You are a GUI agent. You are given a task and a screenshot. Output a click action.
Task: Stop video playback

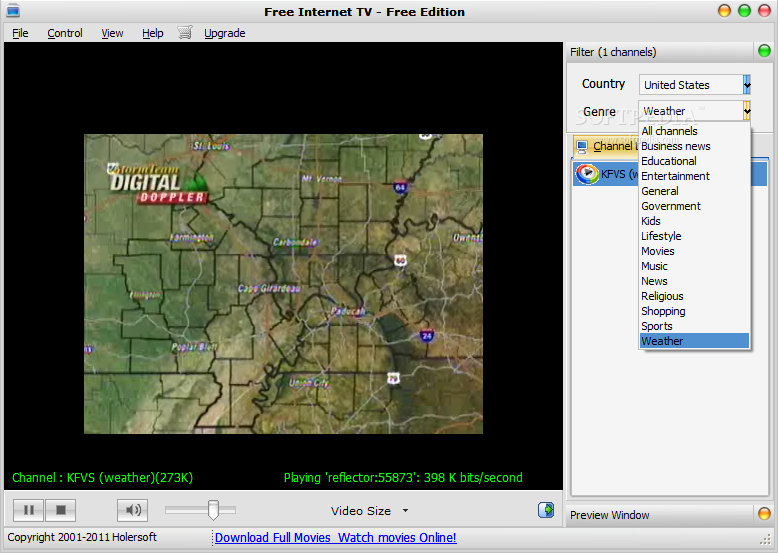61,510
